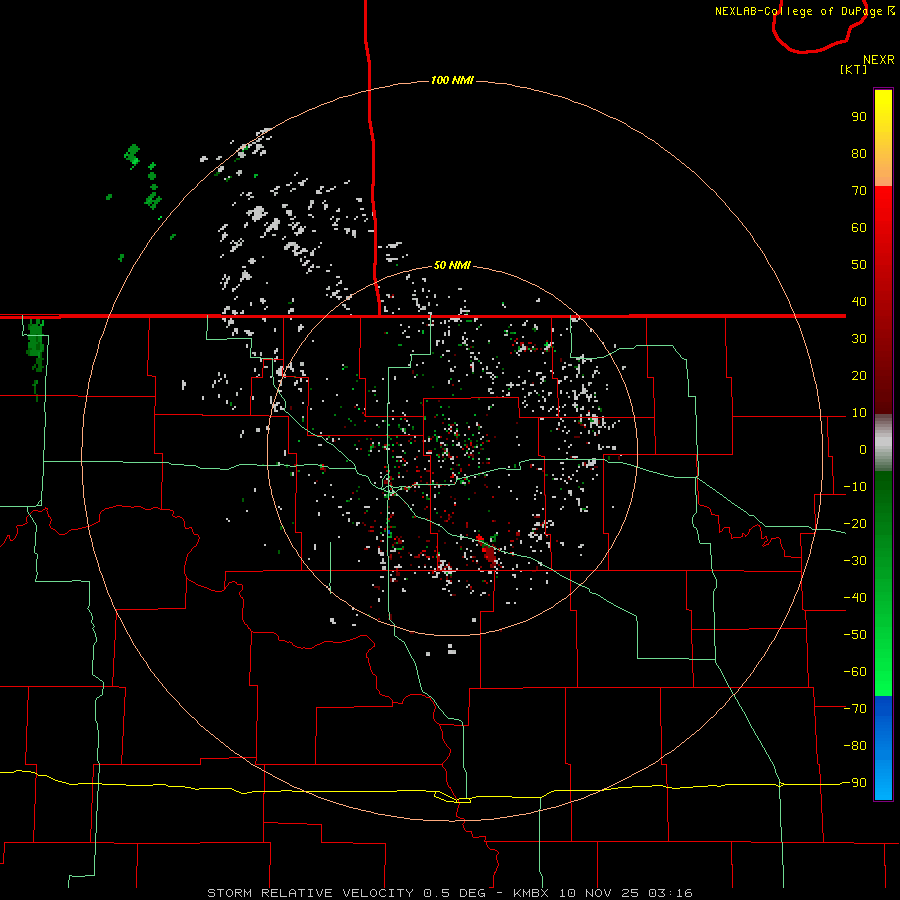Click the positive 10 value on the scale
The image size is (900, 900).
point(859,413)
